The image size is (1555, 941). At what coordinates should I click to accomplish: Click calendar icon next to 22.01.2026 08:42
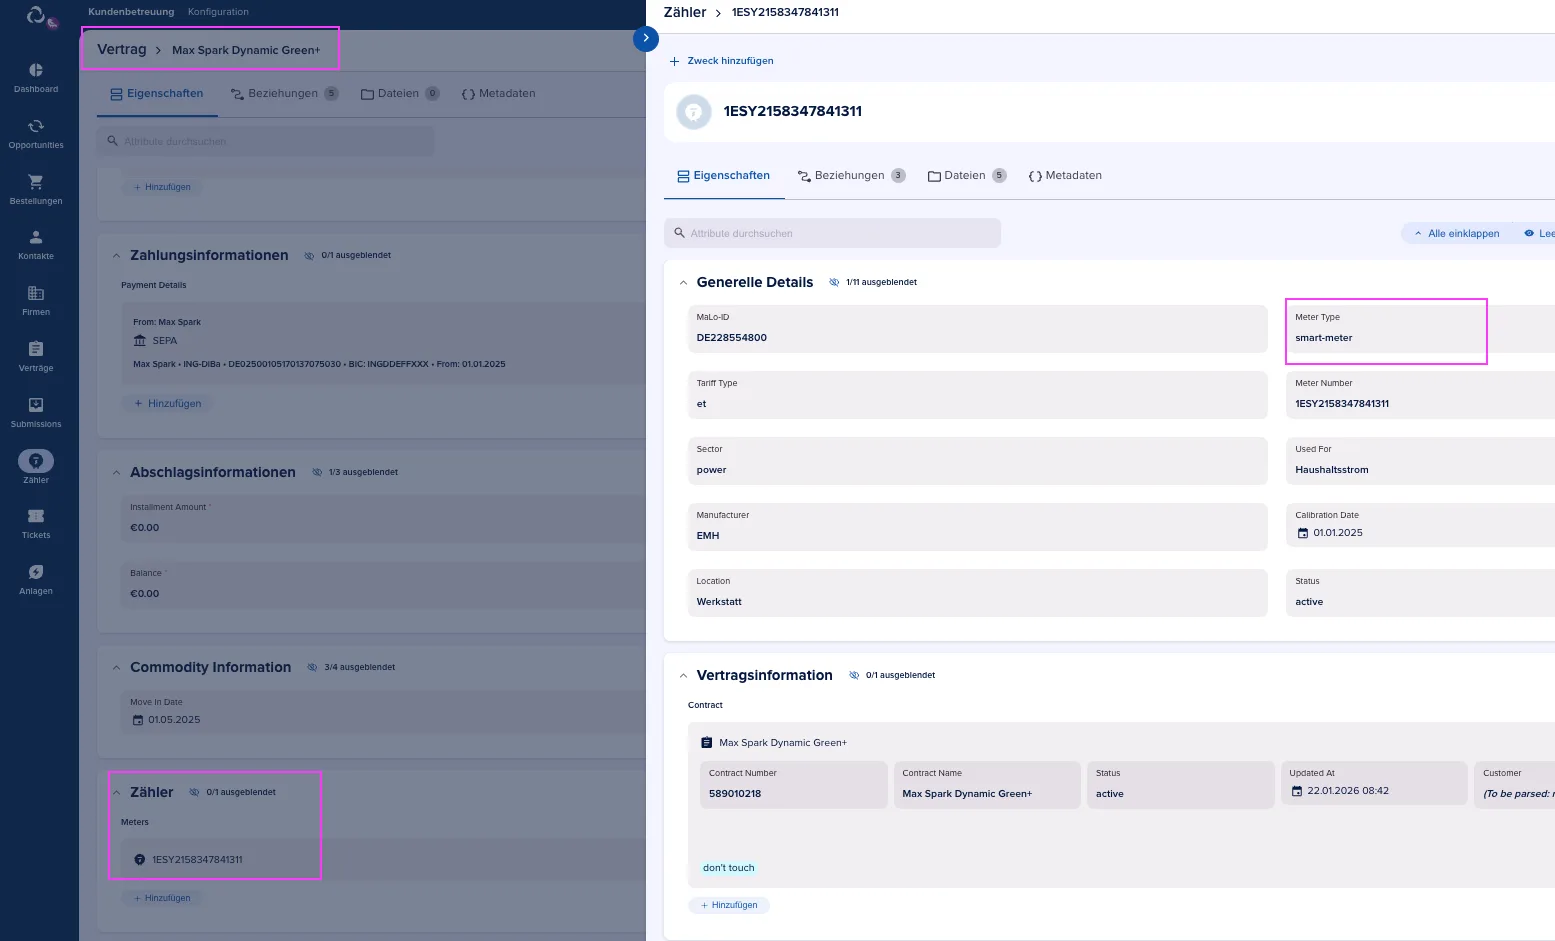coord(1297,791)
